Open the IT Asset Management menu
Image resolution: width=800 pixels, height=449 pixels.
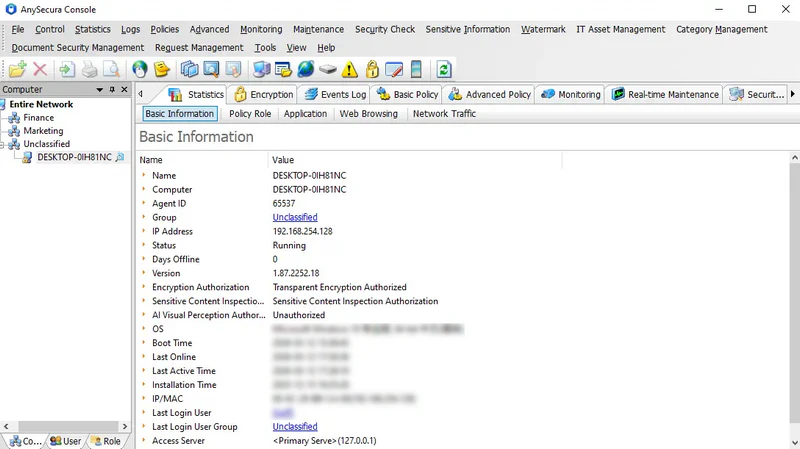[621, 30]
